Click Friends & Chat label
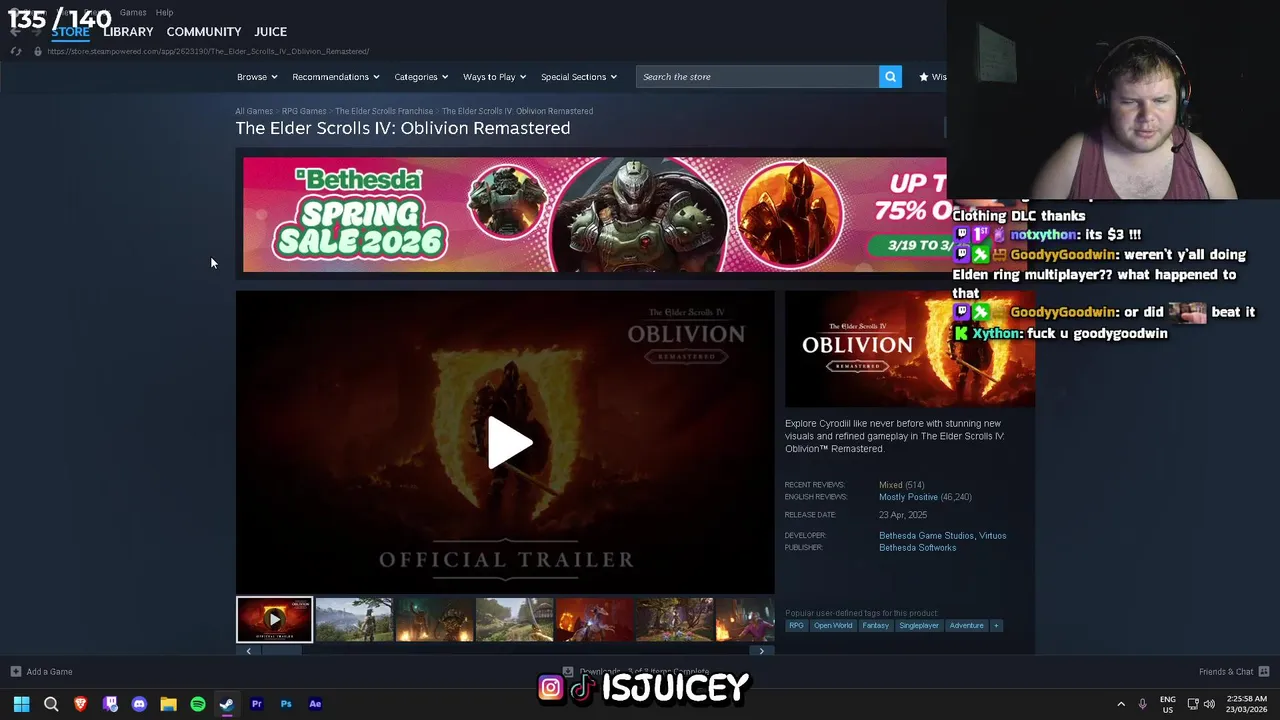 point(1226,672)
